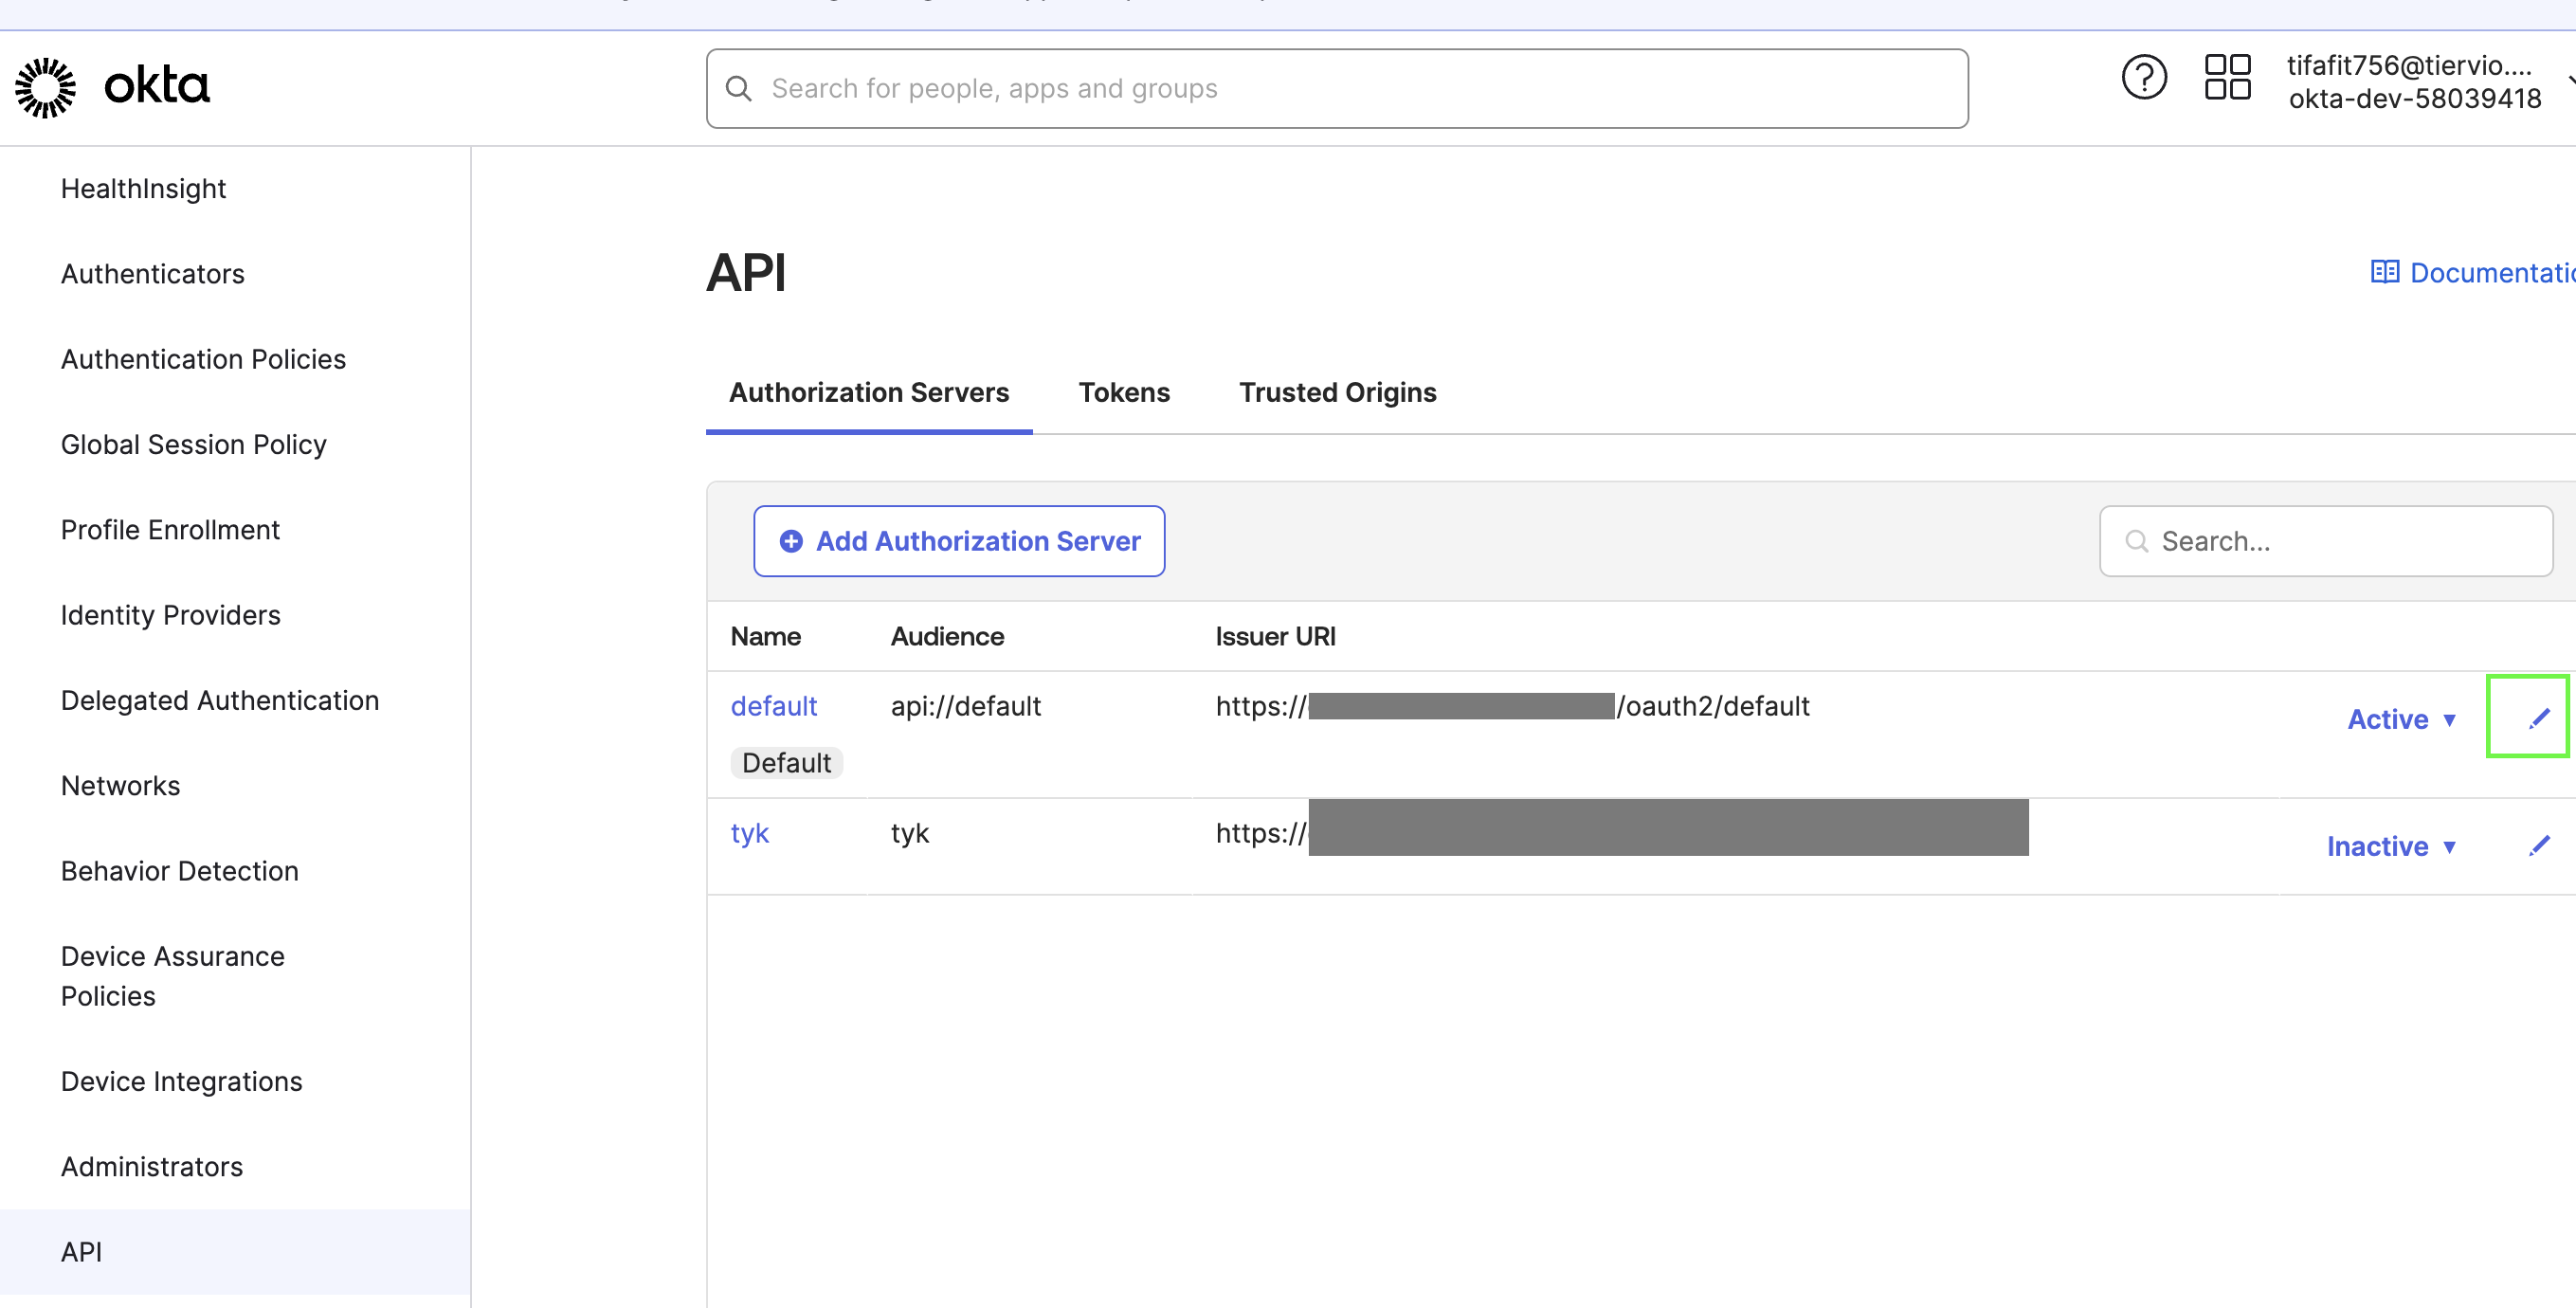This screenshot has width=2576, height=1308.
Task: Open Authentication Policies in the sidebar
Action: pos(204,359)
